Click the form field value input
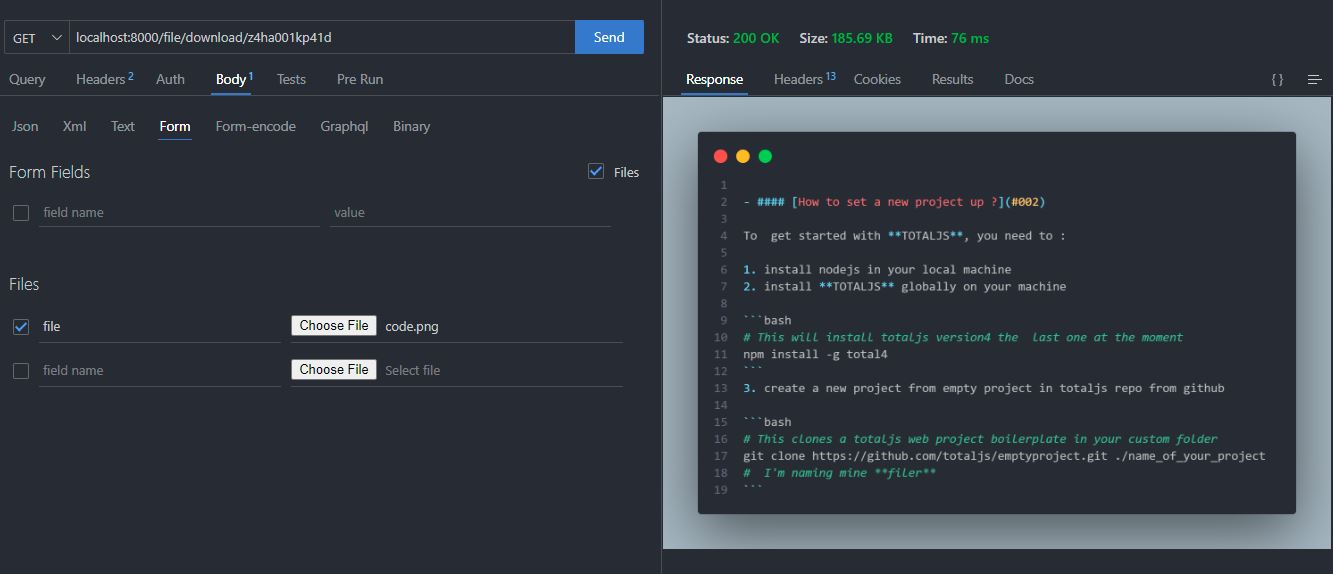This screenshot has height=574, width=1333. point(470,212)
